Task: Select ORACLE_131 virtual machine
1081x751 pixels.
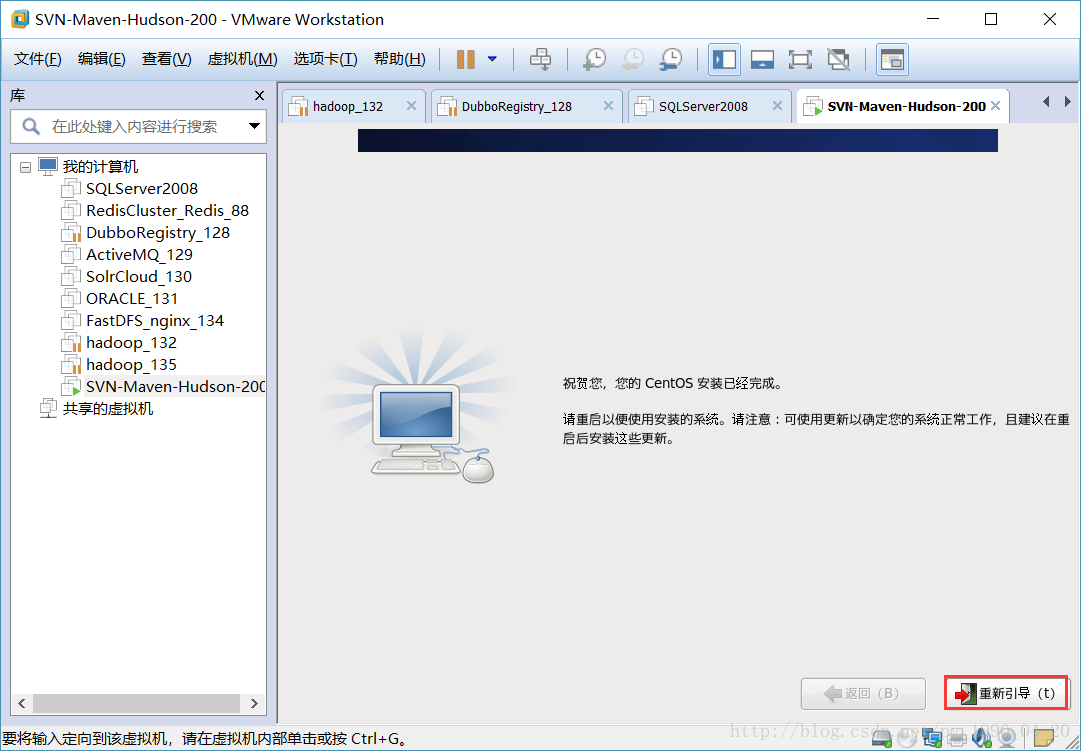Action: coord(132,299)
